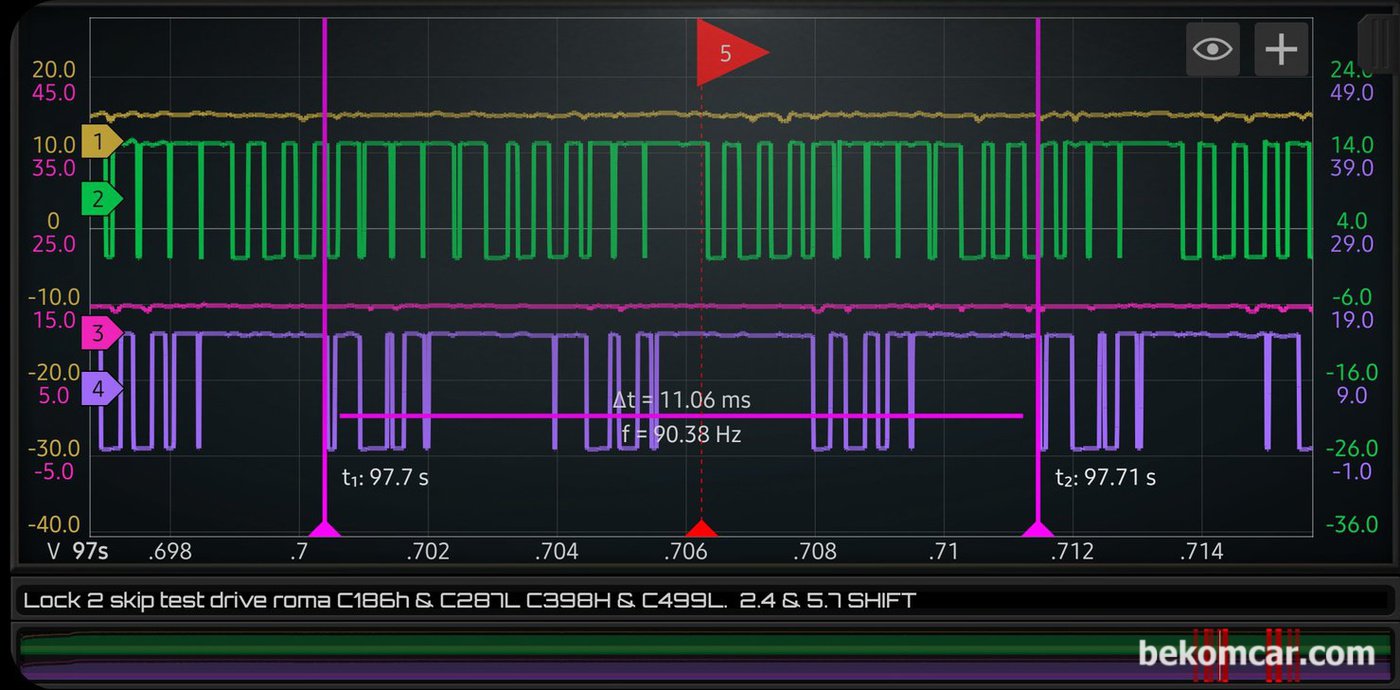Toggle visibility with the eye icon
Screen dimensions: 1400x690
[x=1212, y=49]
